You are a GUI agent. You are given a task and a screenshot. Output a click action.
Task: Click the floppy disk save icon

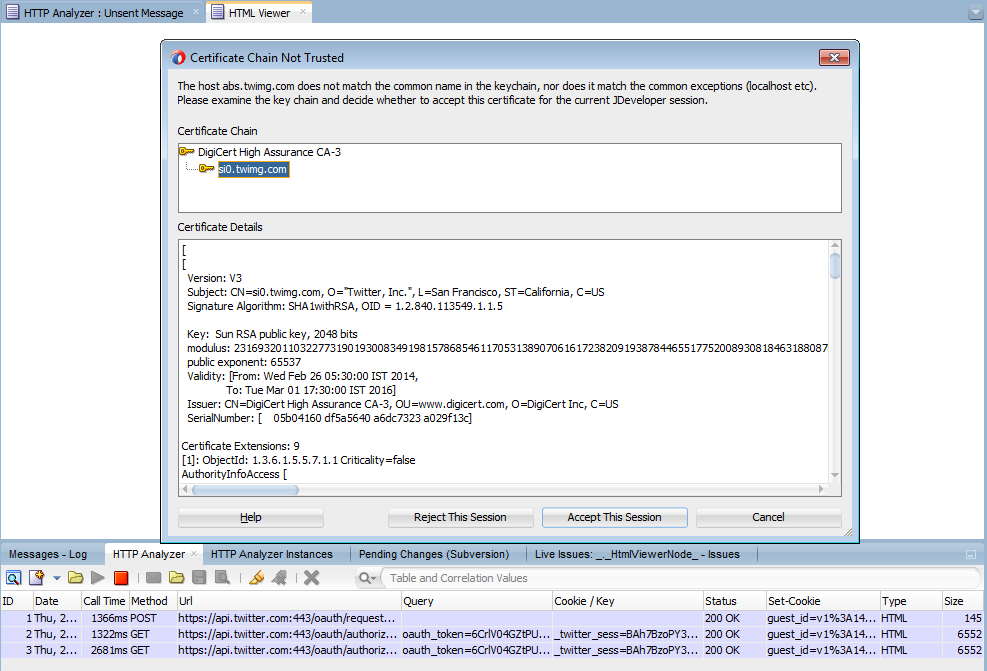[x=200, y=577]
